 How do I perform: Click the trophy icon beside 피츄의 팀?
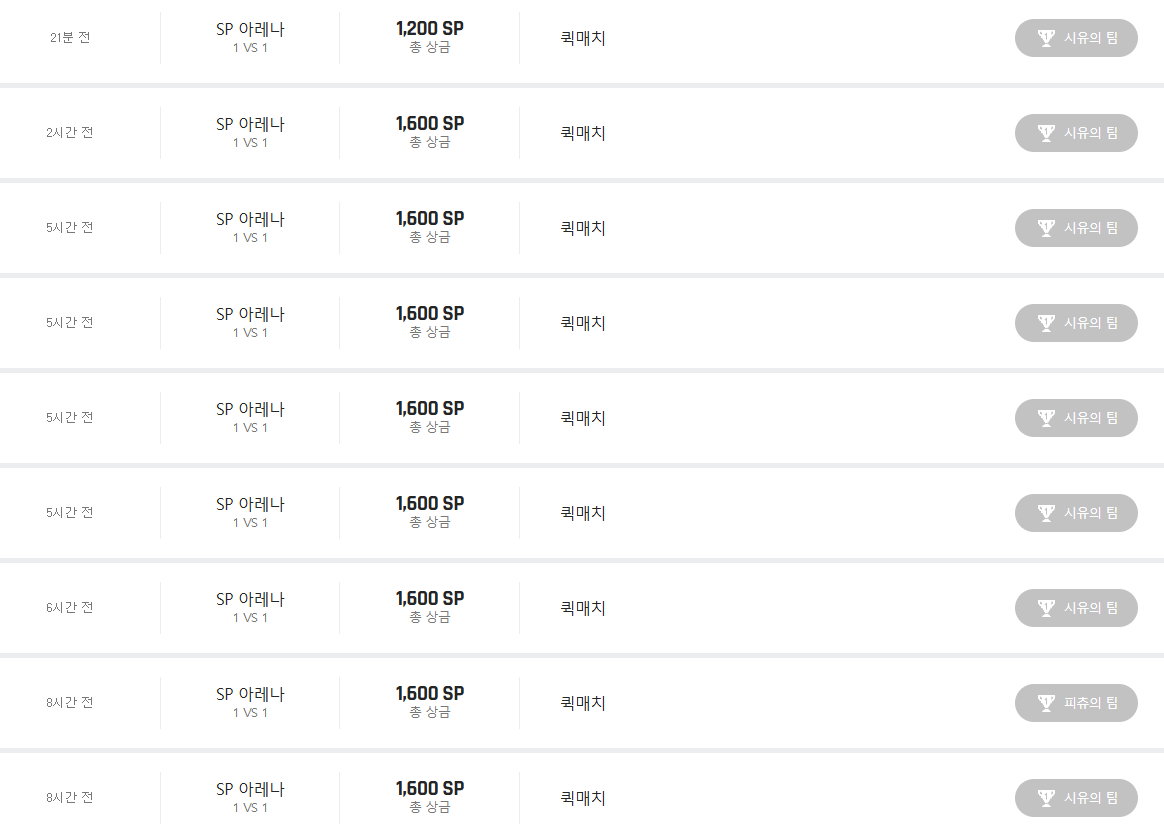pyautogui.click(x=1046, y=703)
